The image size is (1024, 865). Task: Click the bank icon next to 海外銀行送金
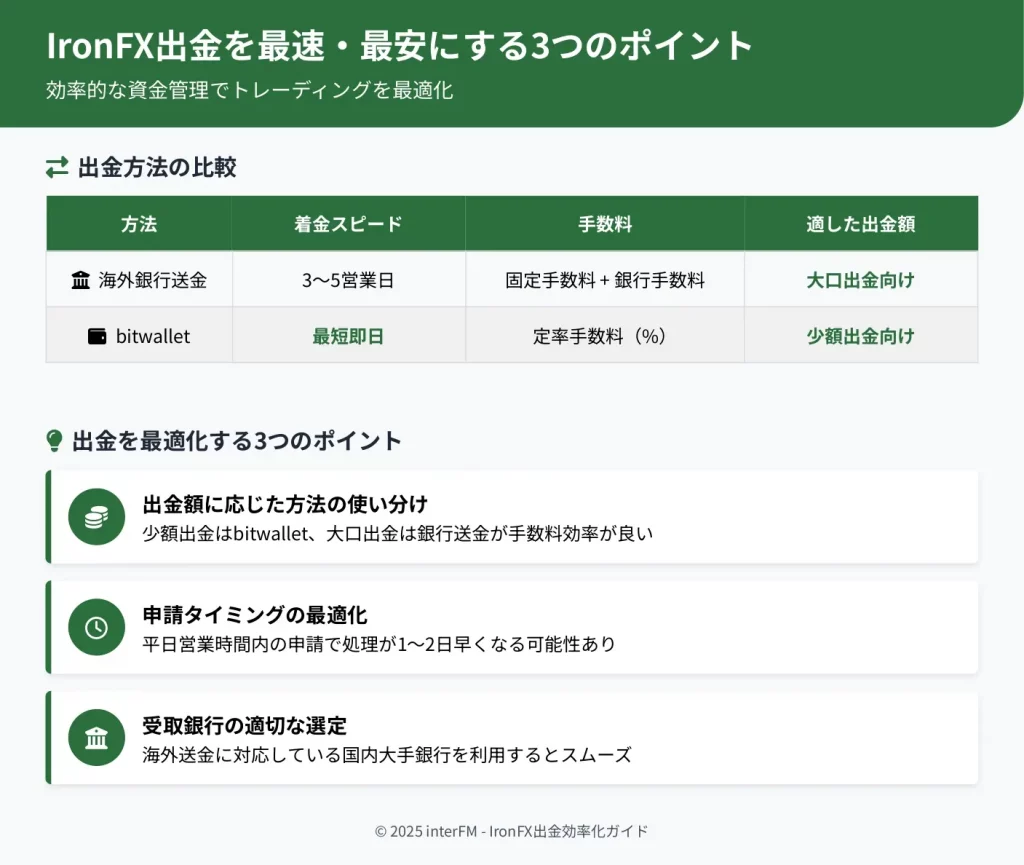[x=81, y=280]
